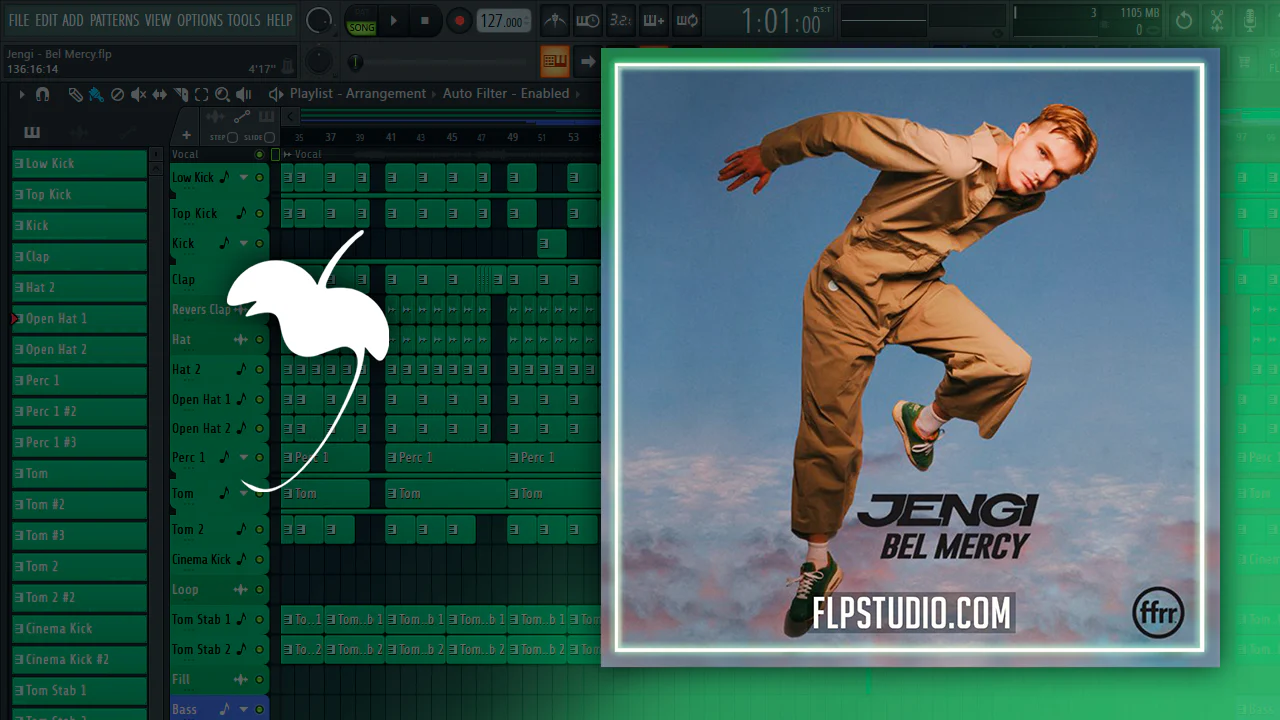Show pattern clips via piano icon in picker
The width and height of the screenshot is (1280, 720).
tap(32, 132)
